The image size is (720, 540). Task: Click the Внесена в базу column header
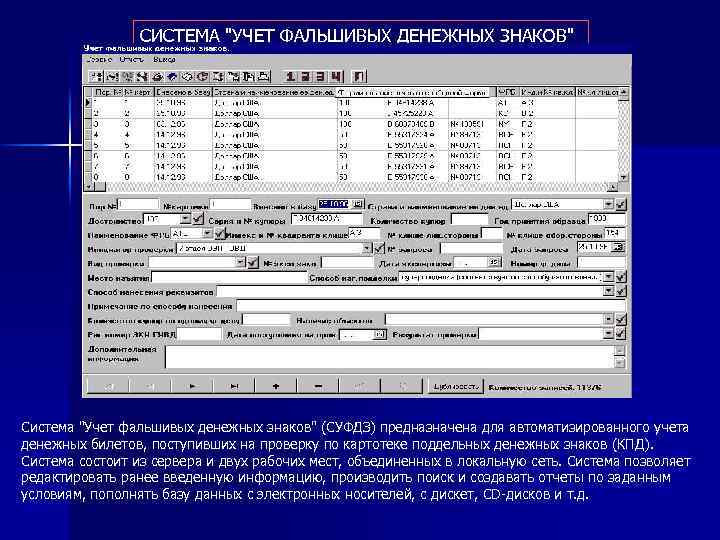[x=183, y=92]
